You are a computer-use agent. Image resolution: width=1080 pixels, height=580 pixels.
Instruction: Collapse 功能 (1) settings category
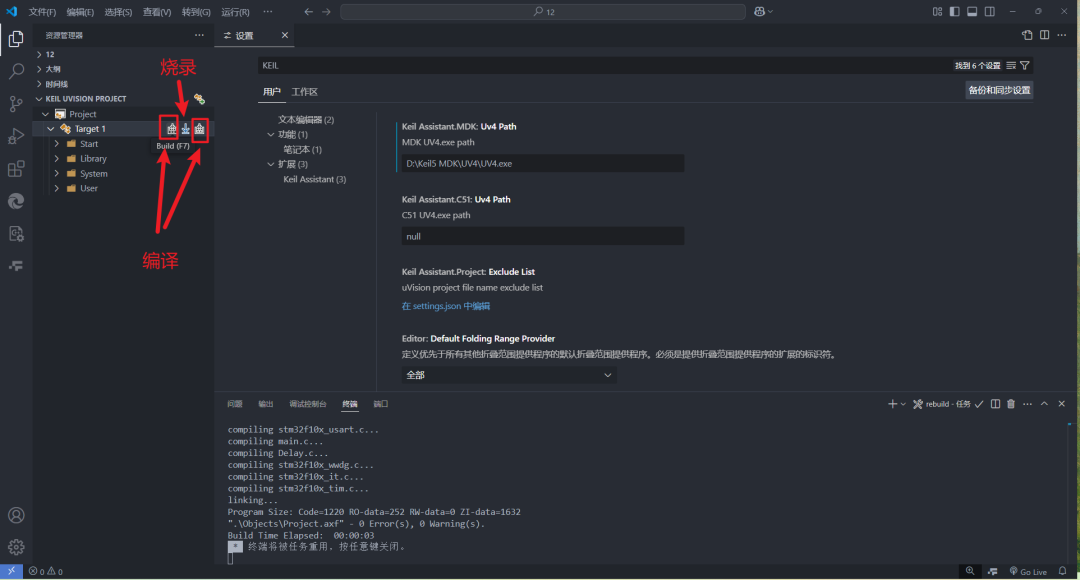pyautogui.click(x=271, y=134)
